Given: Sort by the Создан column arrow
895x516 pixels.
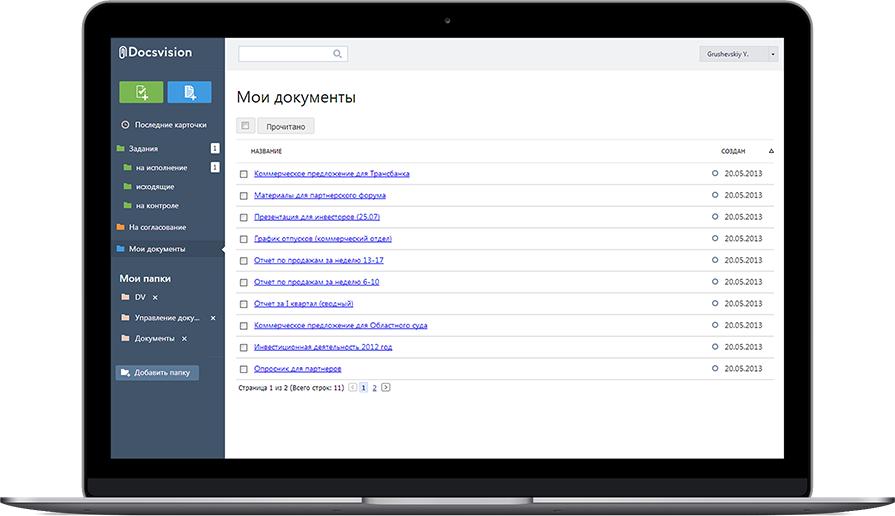Looking at the screenshot, I should click(x=771, y=151).
